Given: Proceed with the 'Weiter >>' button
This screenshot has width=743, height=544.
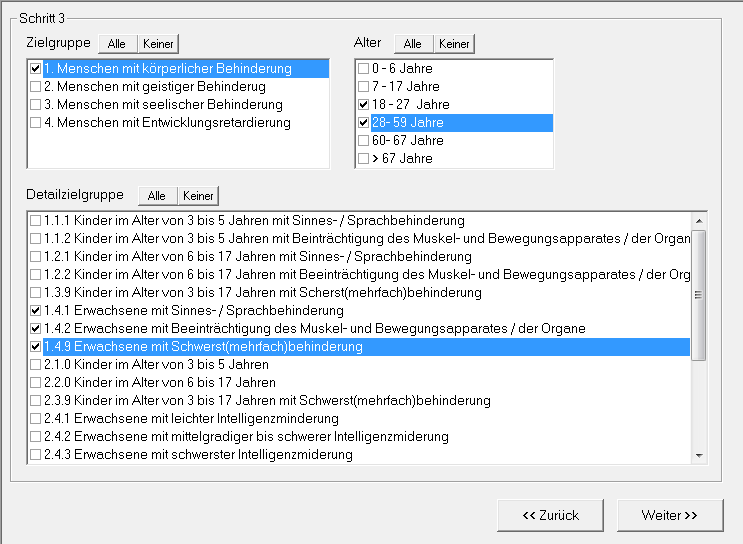Looking at the screenshot, I should [x=670, y=515].
